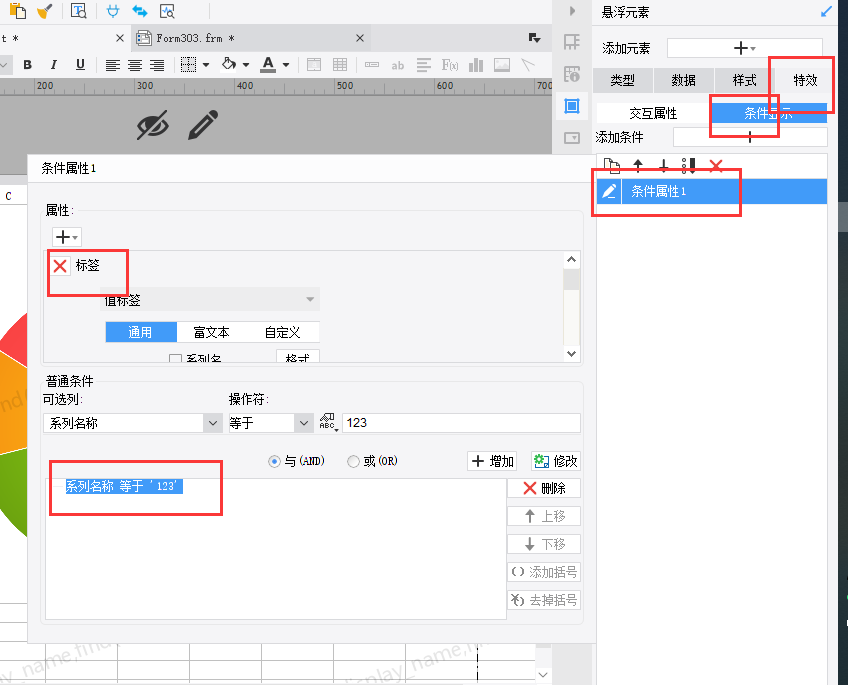This screenshot has width=848, height=685.
Task: Open the widget settings panel icon
Action: tap(572, 138)
